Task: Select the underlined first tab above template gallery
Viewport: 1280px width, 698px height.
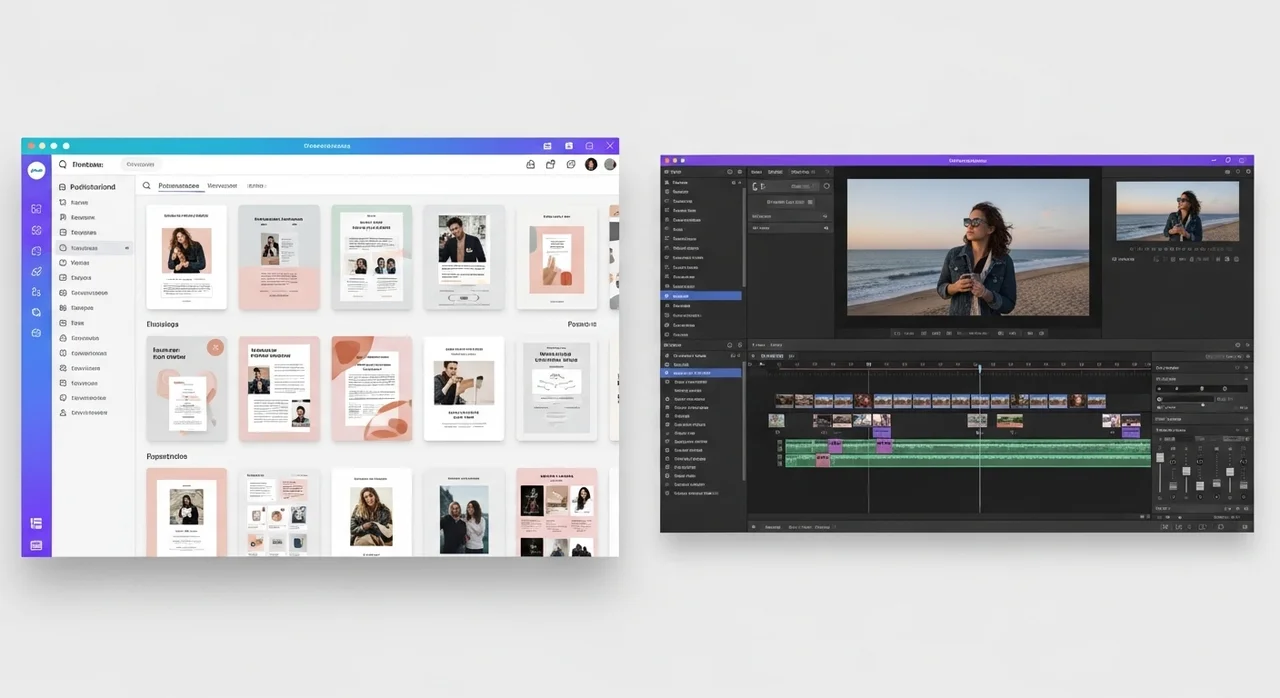Action: [x=178, y=186]
